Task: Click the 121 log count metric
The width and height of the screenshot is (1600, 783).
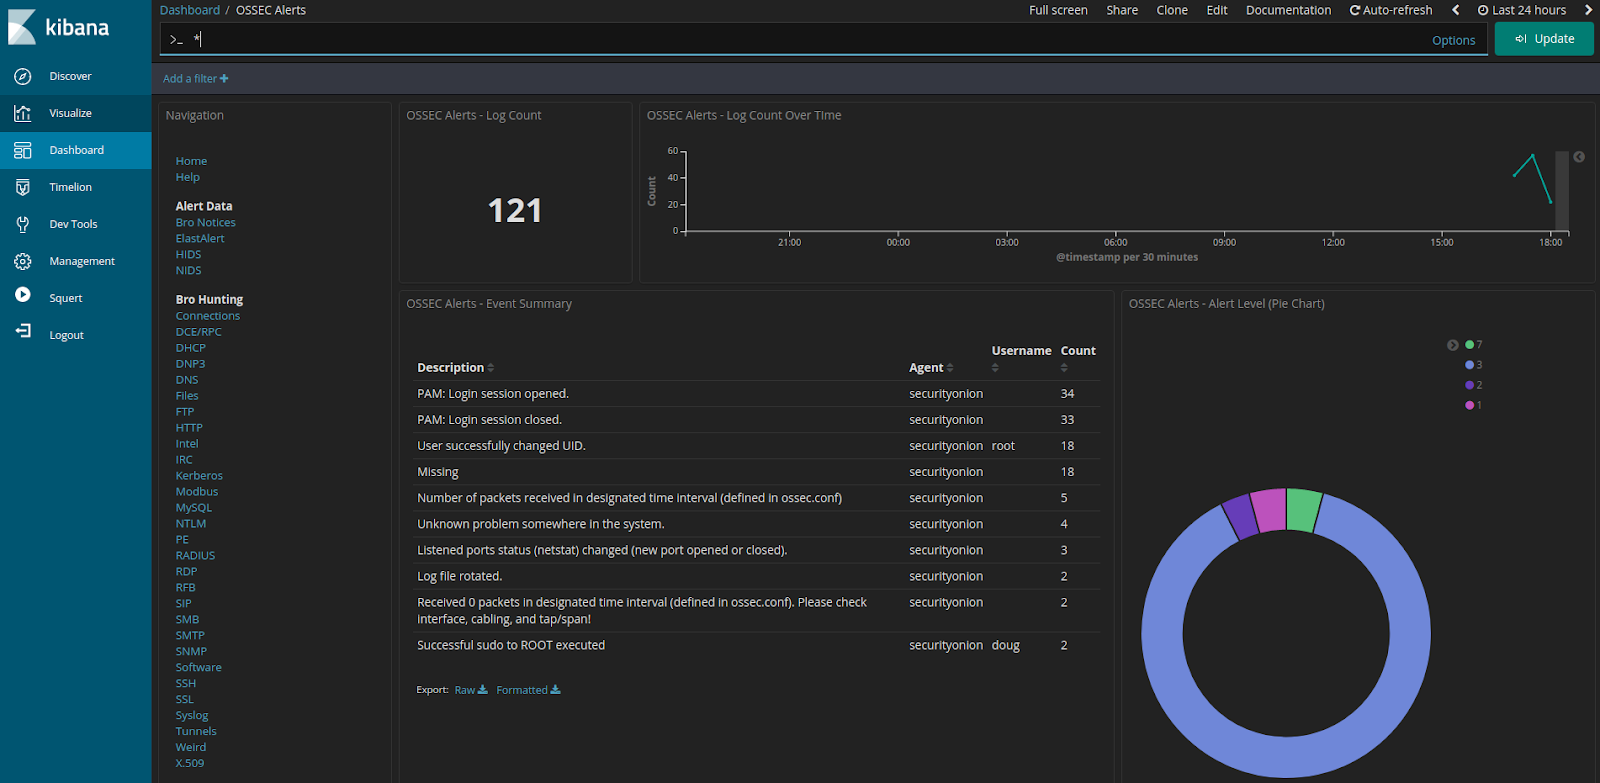Action: pos(515,211)
